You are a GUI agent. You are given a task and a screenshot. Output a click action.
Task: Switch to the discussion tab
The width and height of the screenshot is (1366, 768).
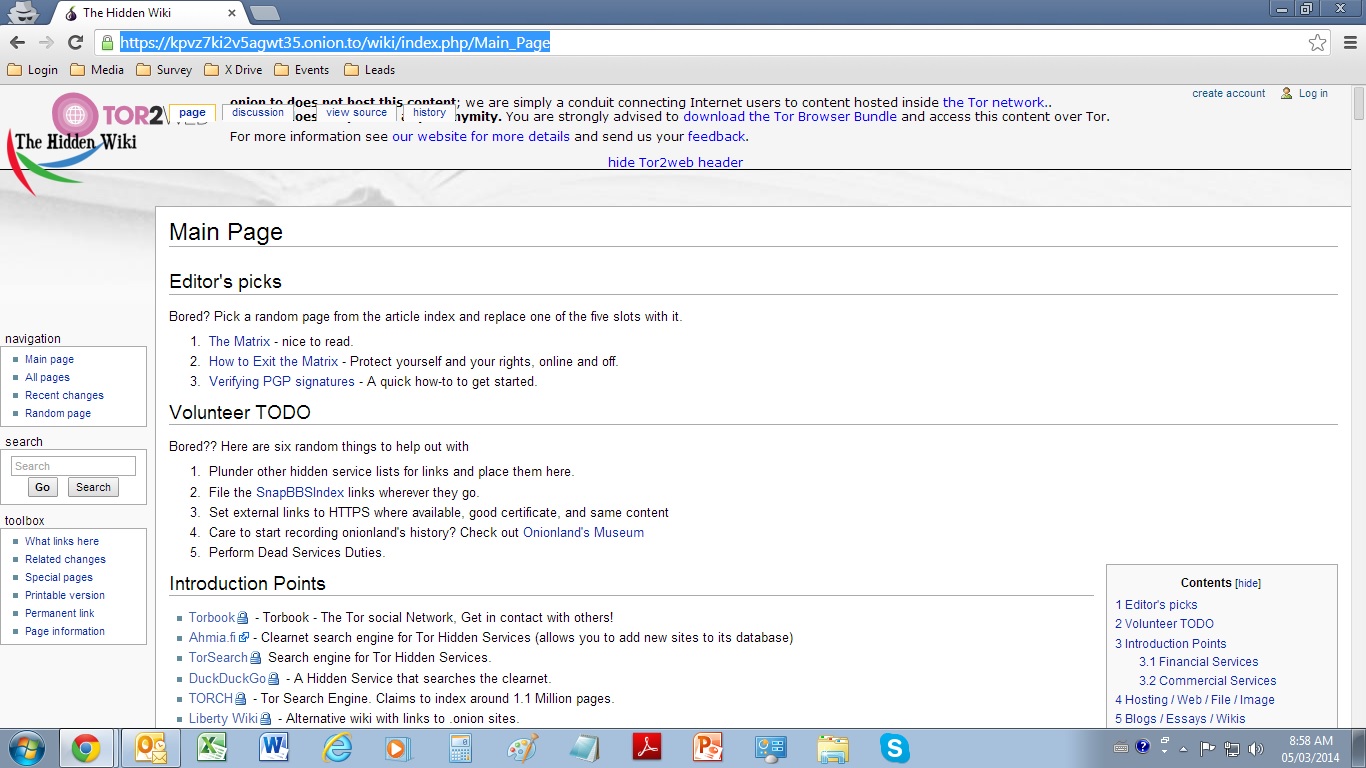[258, 113]
